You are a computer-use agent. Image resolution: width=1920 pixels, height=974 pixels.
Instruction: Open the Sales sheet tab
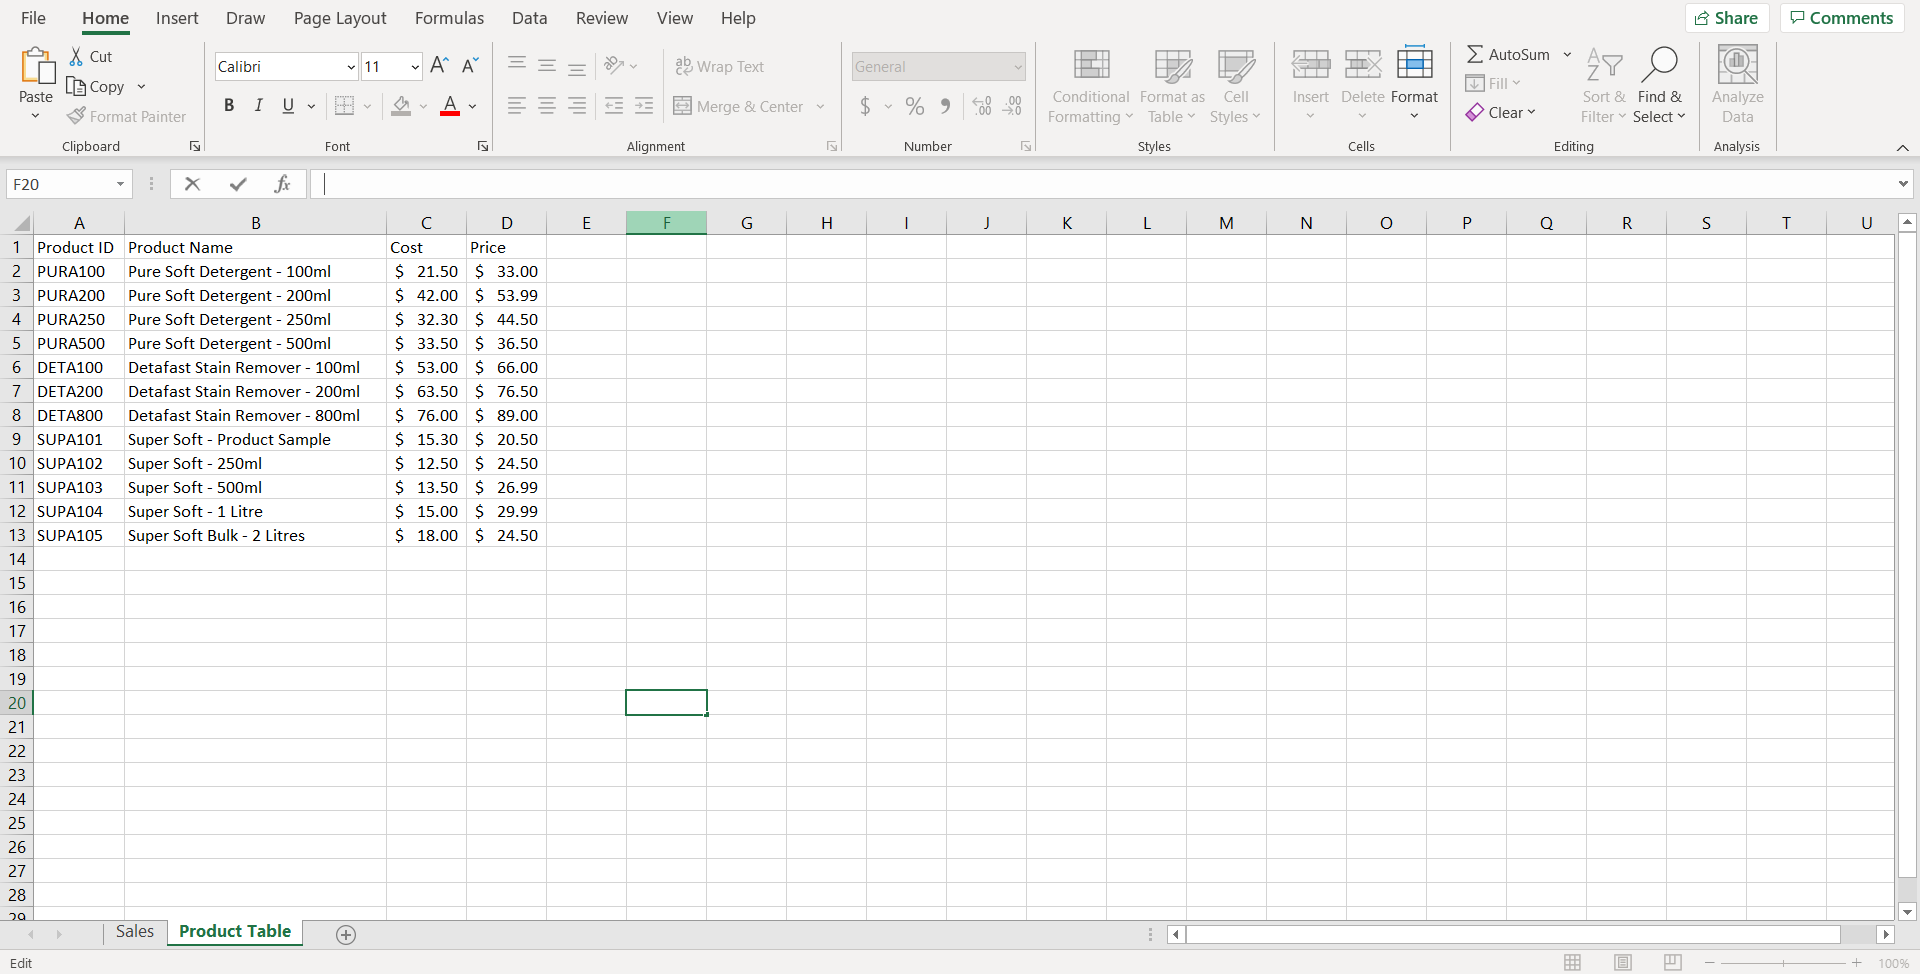point(135,931)
